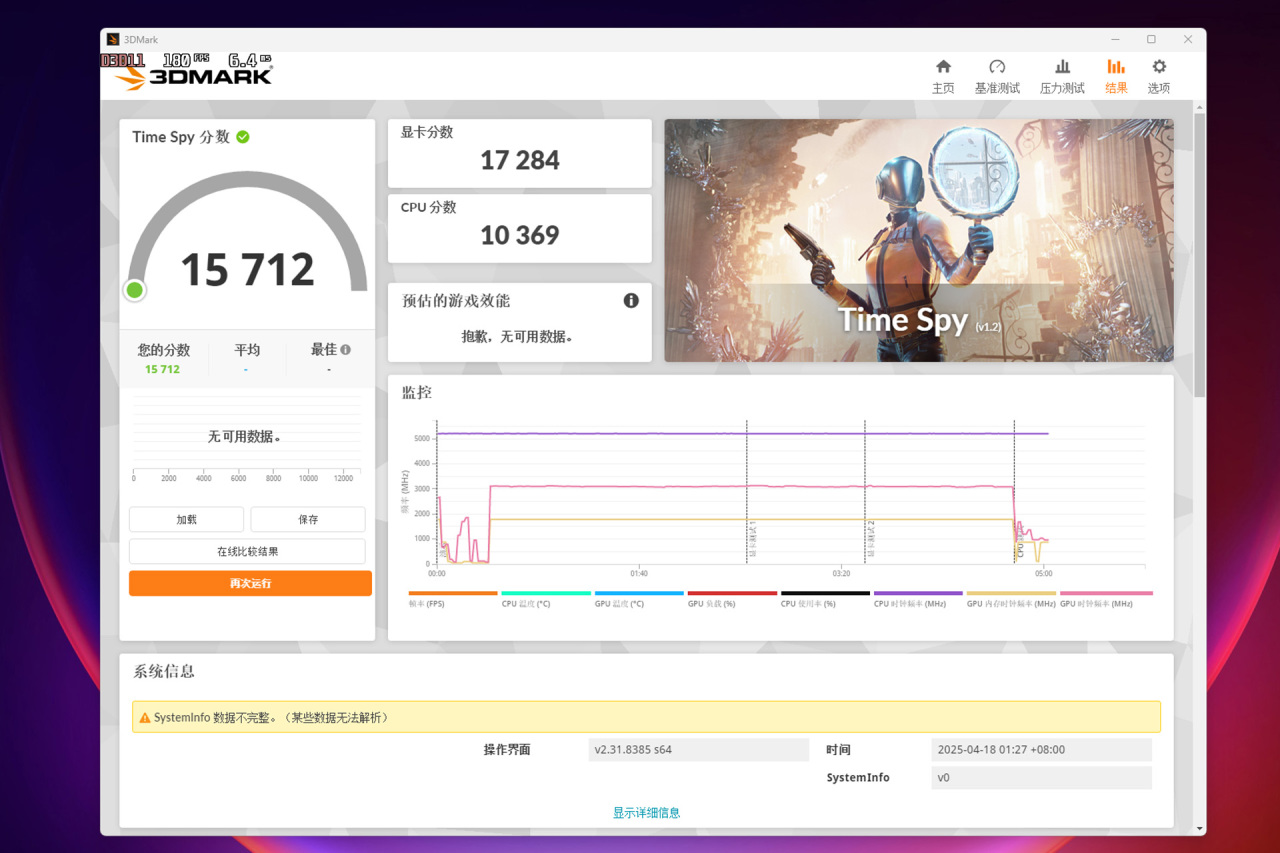
Task: Toggle the GPU 温度 legend series
Action: (x=639, y=599)
